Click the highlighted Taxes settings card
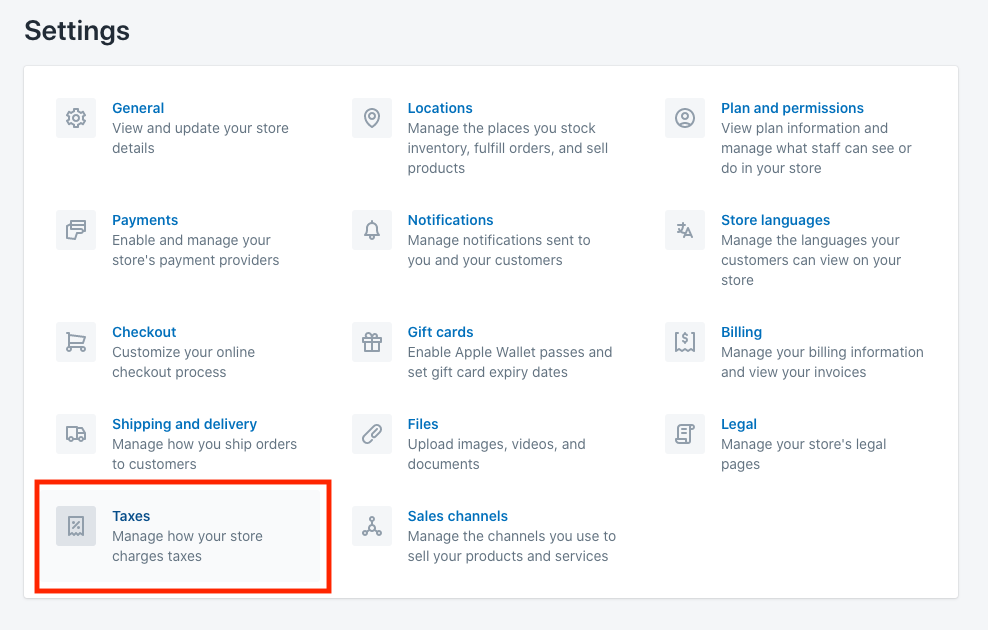Viewport: 988px width, 630px height. tap(183, 536)
